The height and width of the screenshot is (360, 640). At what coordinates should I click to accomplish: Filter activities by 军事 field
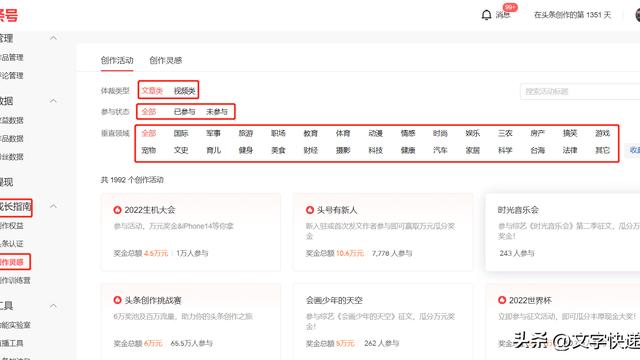213,133
